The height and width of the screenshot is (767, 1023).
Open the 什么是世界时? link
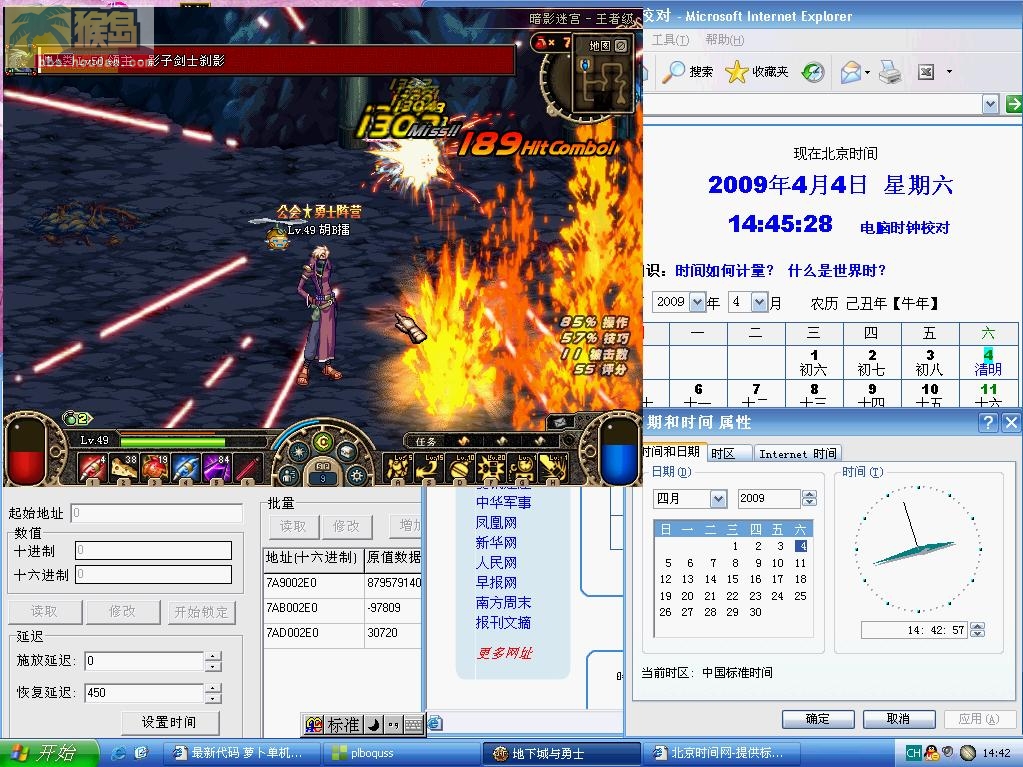click(836, 271)
